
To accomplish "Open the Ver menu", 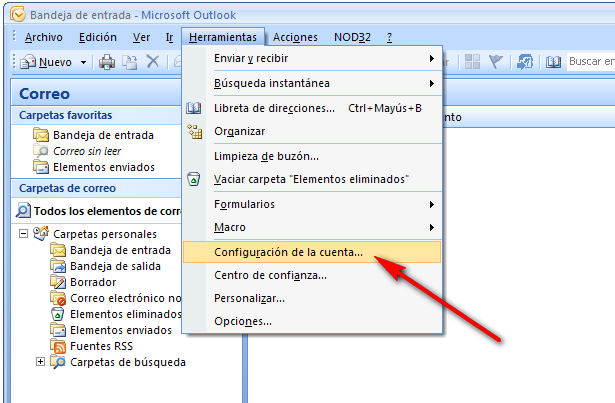I will [141, 37].
